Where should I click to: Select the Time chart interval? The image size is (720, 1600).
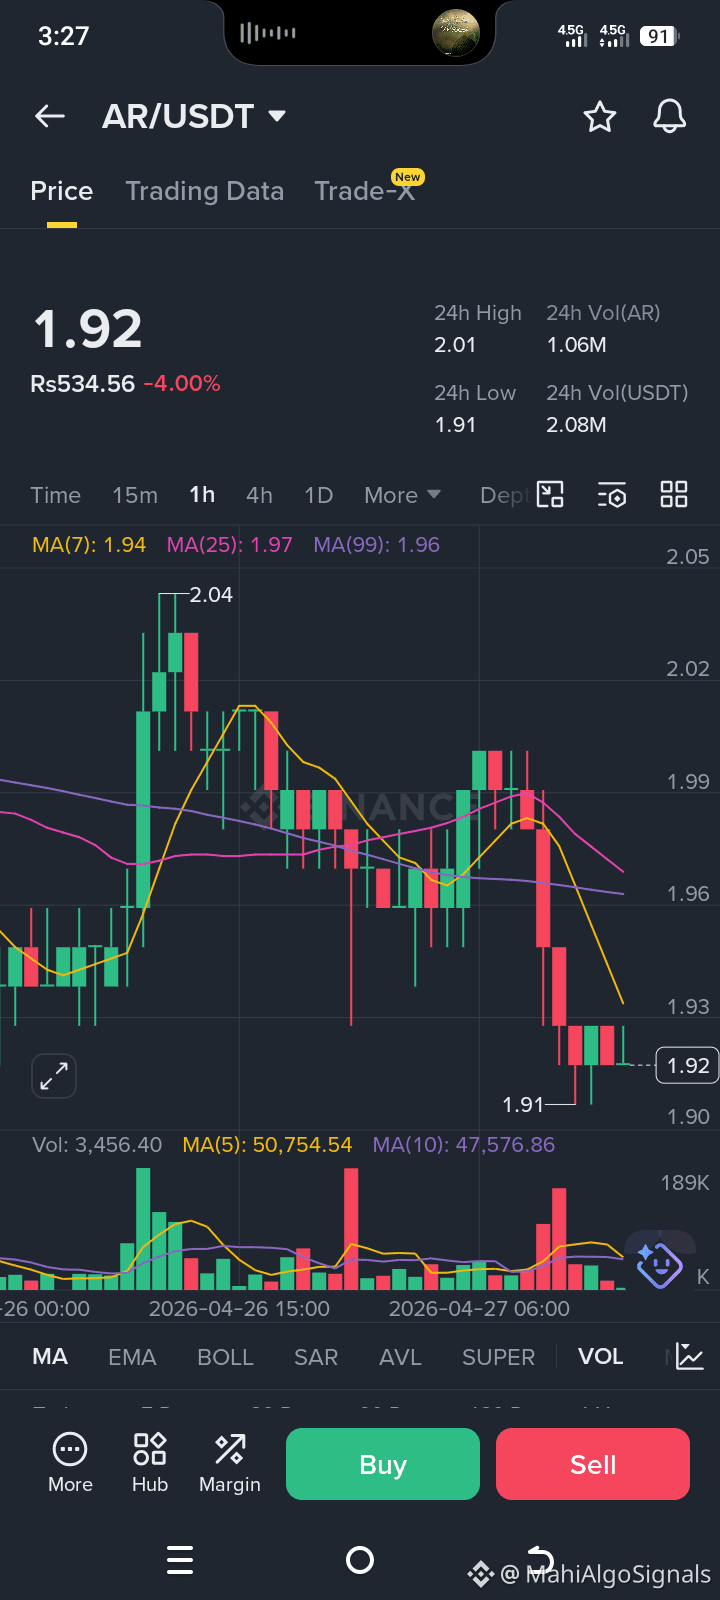point(55,495)
